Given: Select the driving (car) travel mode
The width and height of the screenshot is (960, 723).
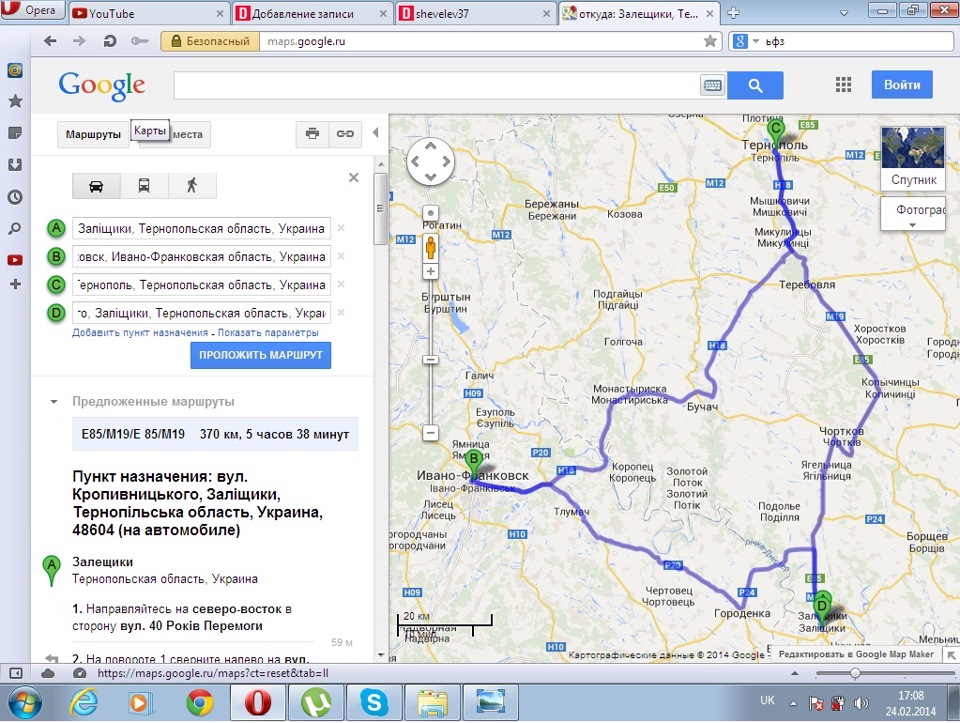Looking at the screenshot, I should click(96, 186).
